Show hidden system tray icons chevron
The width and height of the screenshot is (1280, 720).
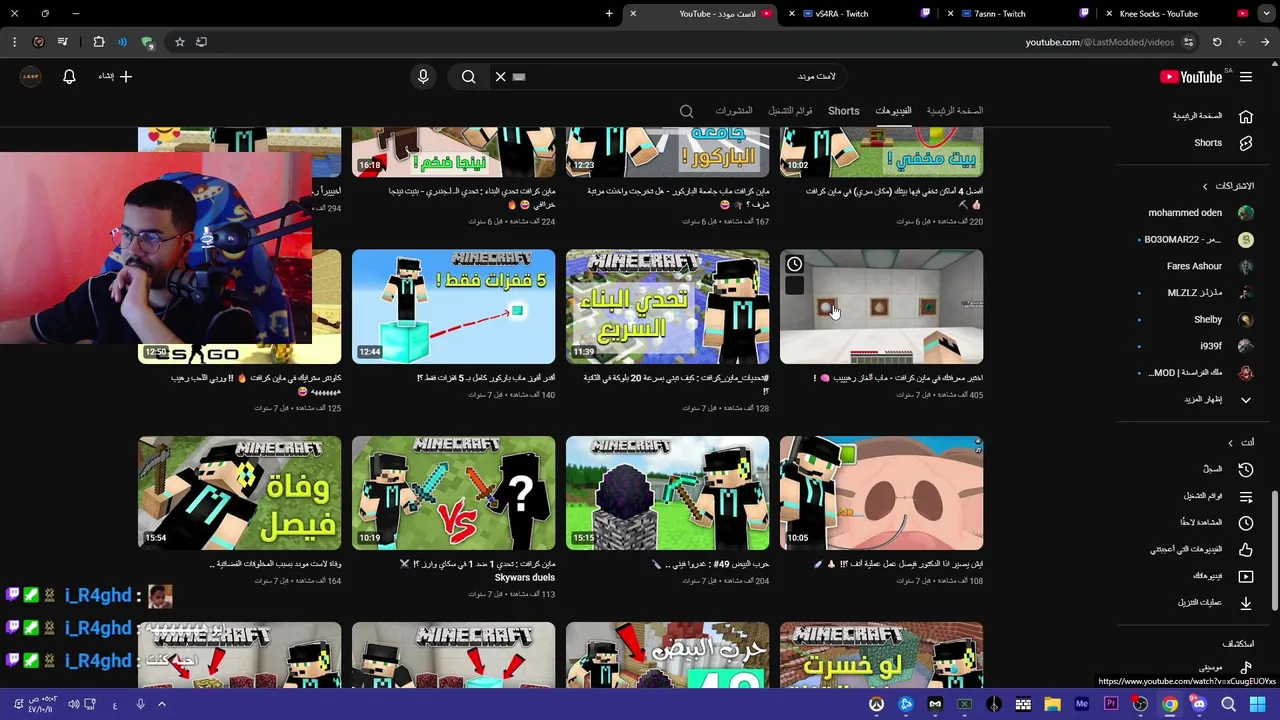pos(162,704)
